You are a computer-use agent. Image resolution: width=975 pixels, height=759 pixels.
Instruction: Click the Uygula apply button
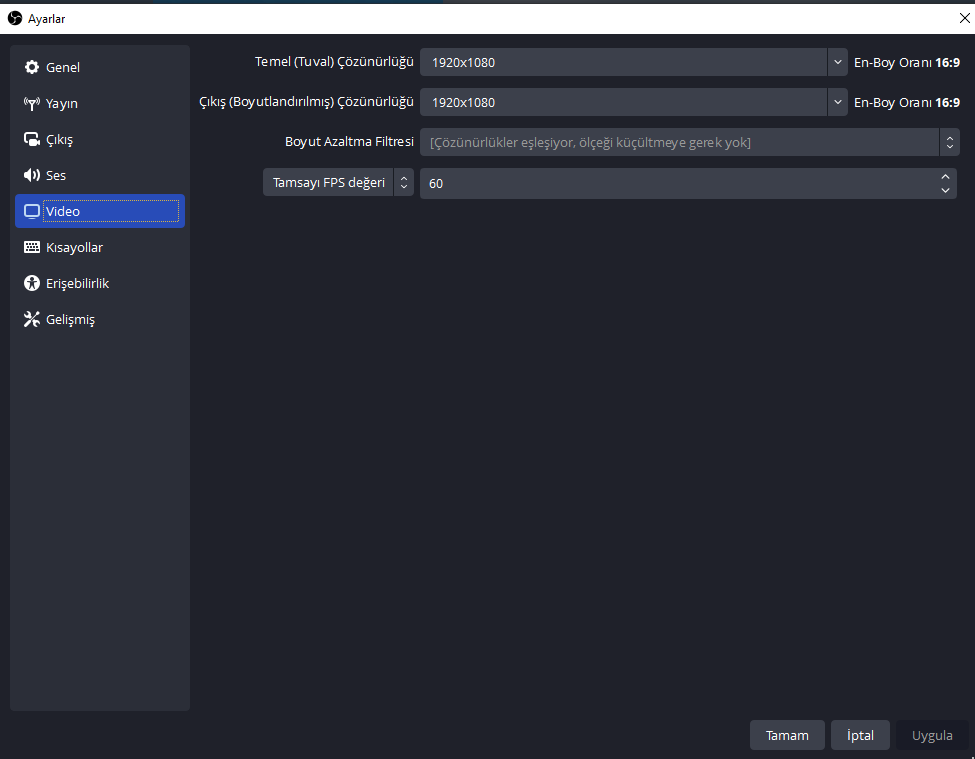click(x=932, y=735)
